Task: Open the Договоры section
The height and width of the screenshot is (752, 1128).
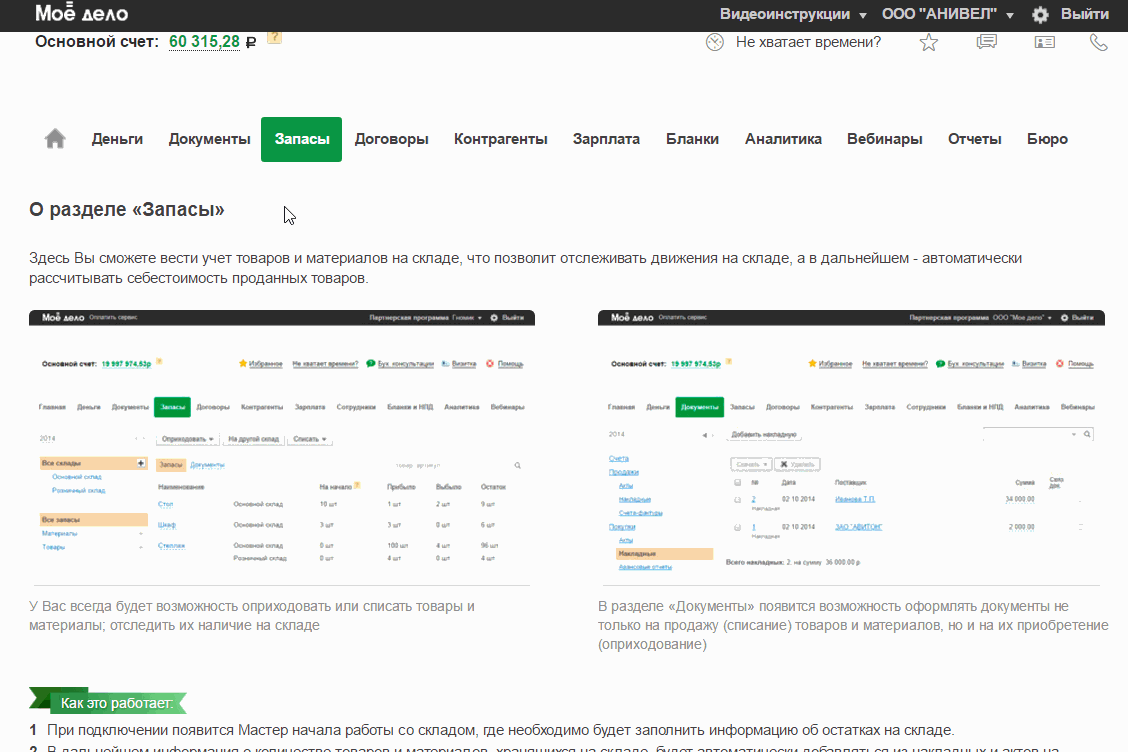Action: coord(391,139)
